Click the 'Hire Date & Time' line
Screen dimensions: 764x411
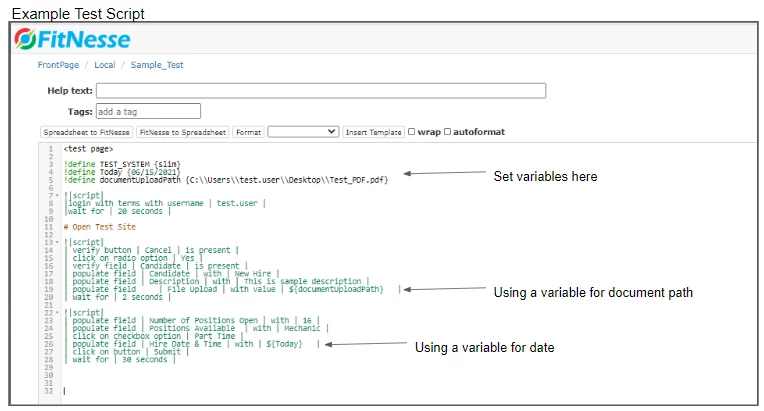click(x=192, y=344)
